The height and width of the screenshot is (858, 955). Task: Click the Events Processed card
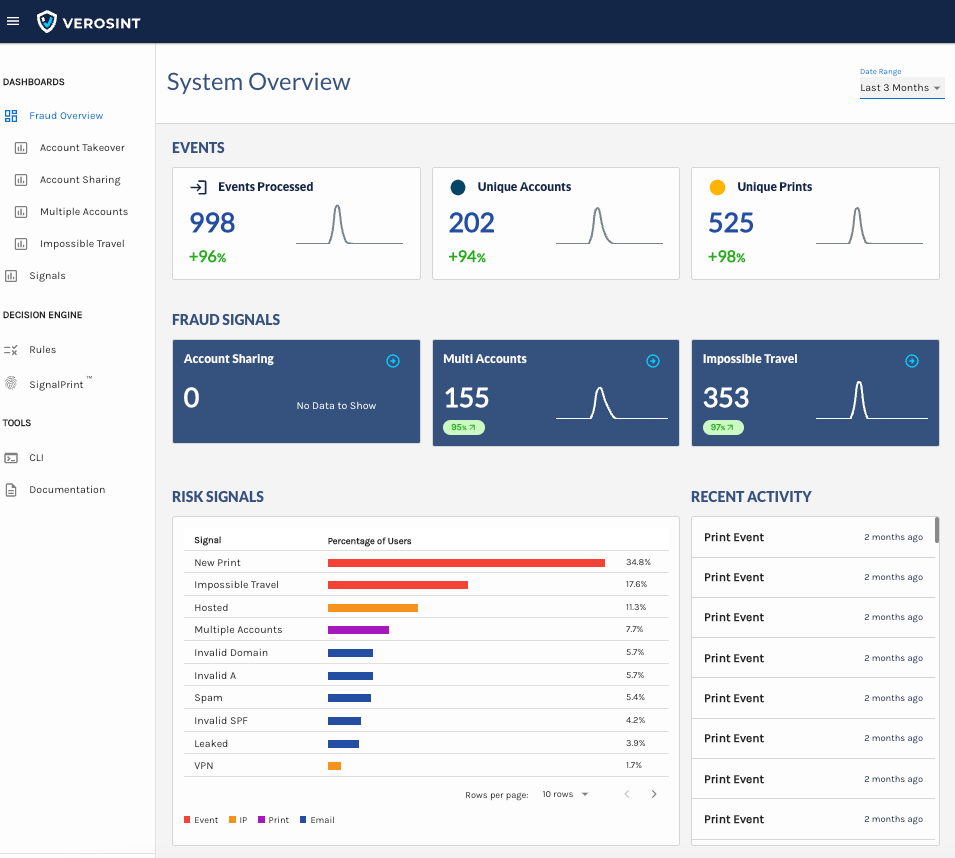click(x=296, y=223)
